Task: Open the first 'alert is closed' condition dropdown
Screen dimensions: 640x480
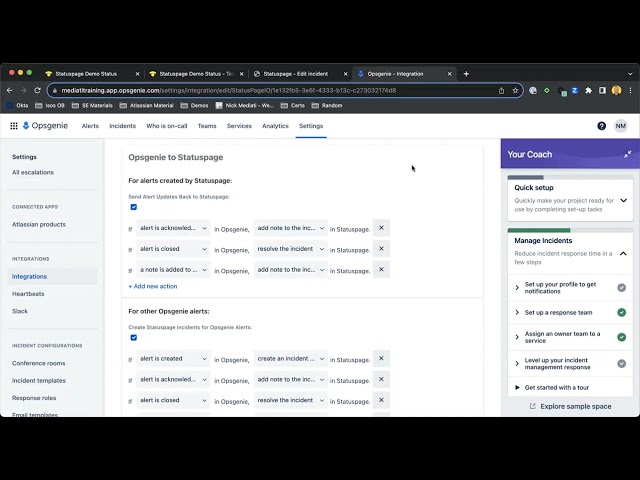Action: [x=173, y=249]
